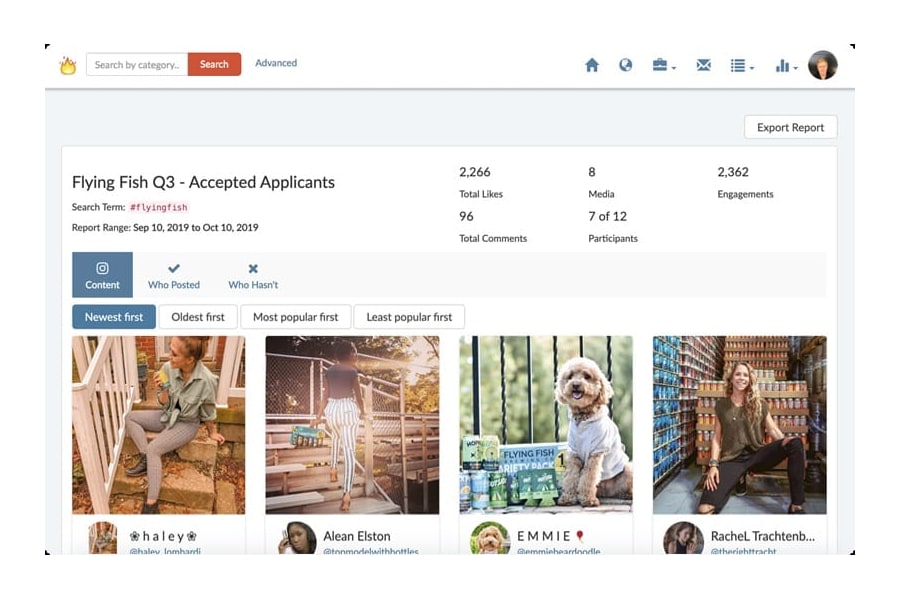Screen dimensions: 900x600
Task: Open the home icon in navbar
Action: (592, 65)
